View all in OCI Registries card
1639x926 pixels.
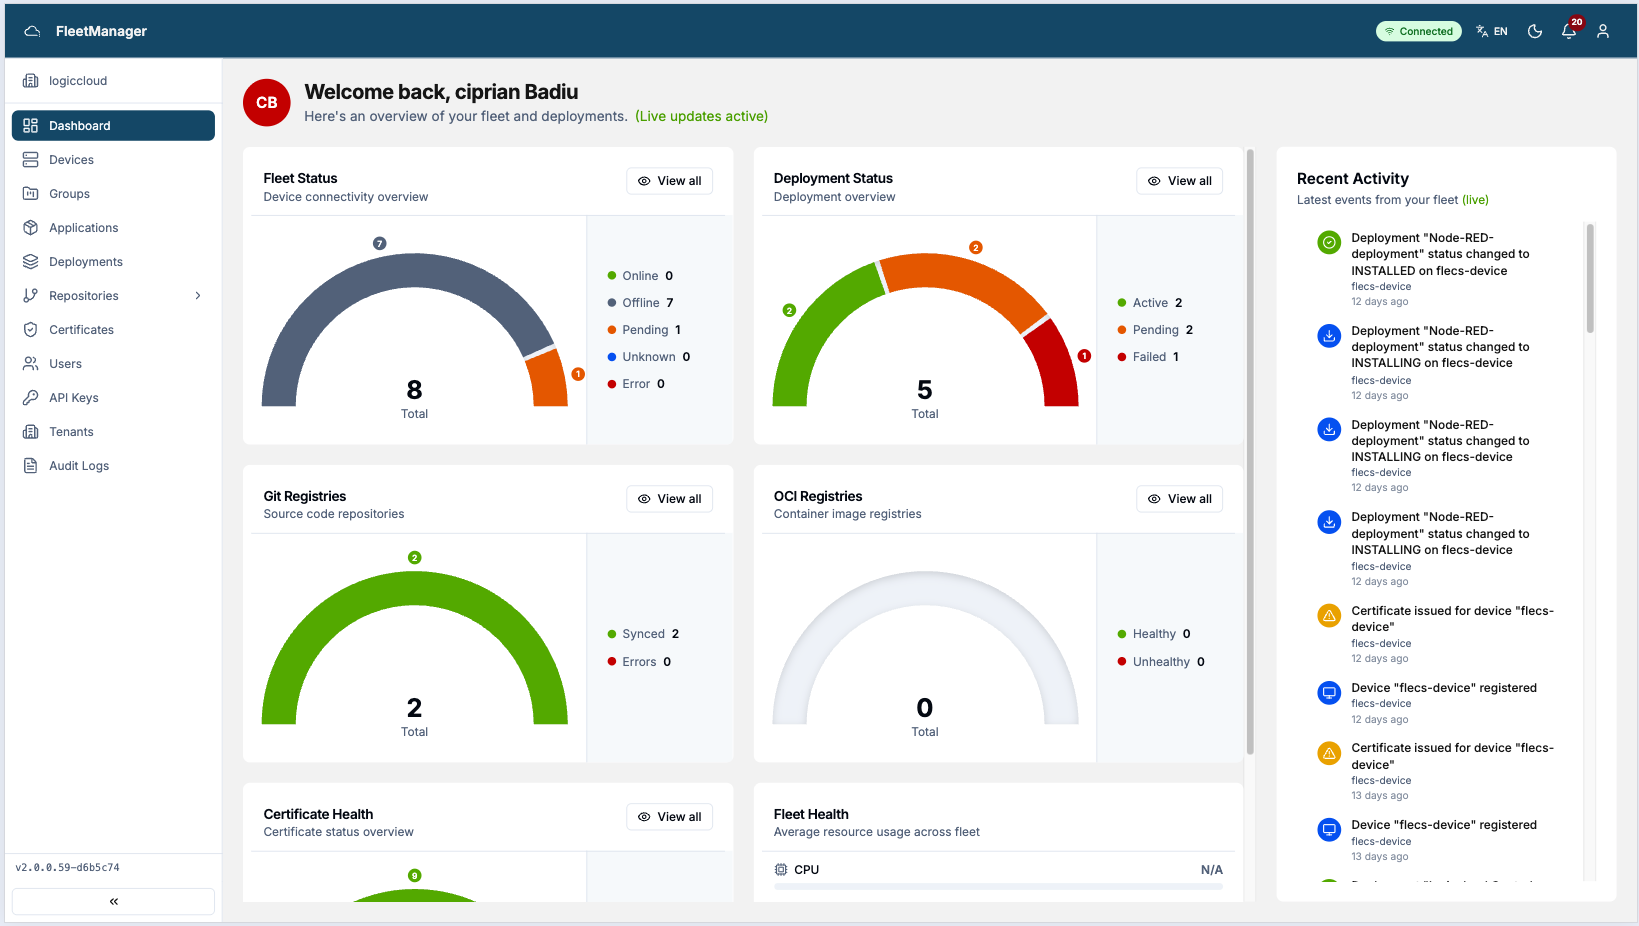click(1179, 499)
